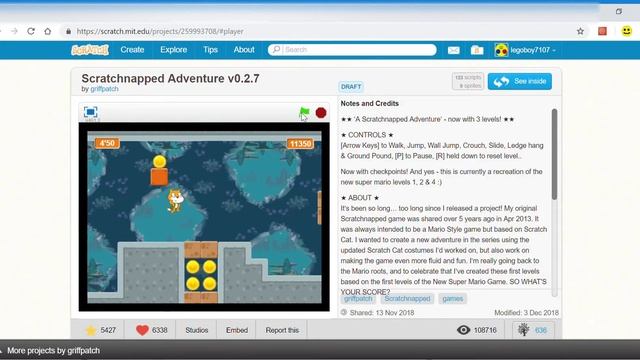Click the search magnifier icon
The width and height of the screenshot is (640, 360).
pyautogui.click(x=276, y=49)
